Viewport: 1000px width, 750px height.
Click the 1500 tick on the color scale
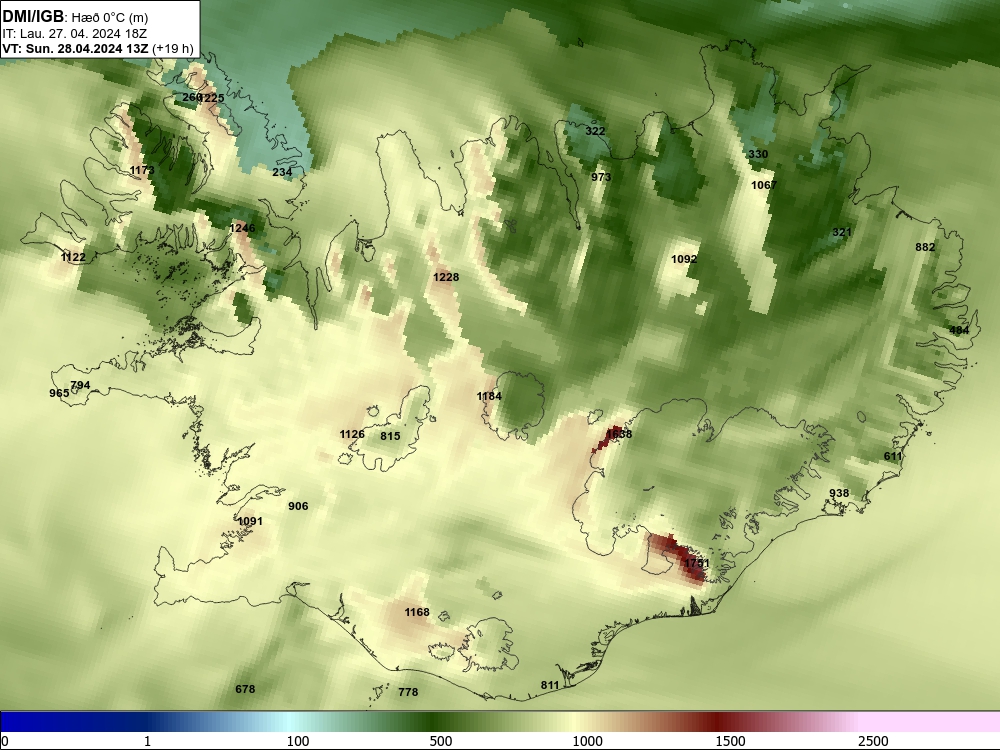coord(730,741)
